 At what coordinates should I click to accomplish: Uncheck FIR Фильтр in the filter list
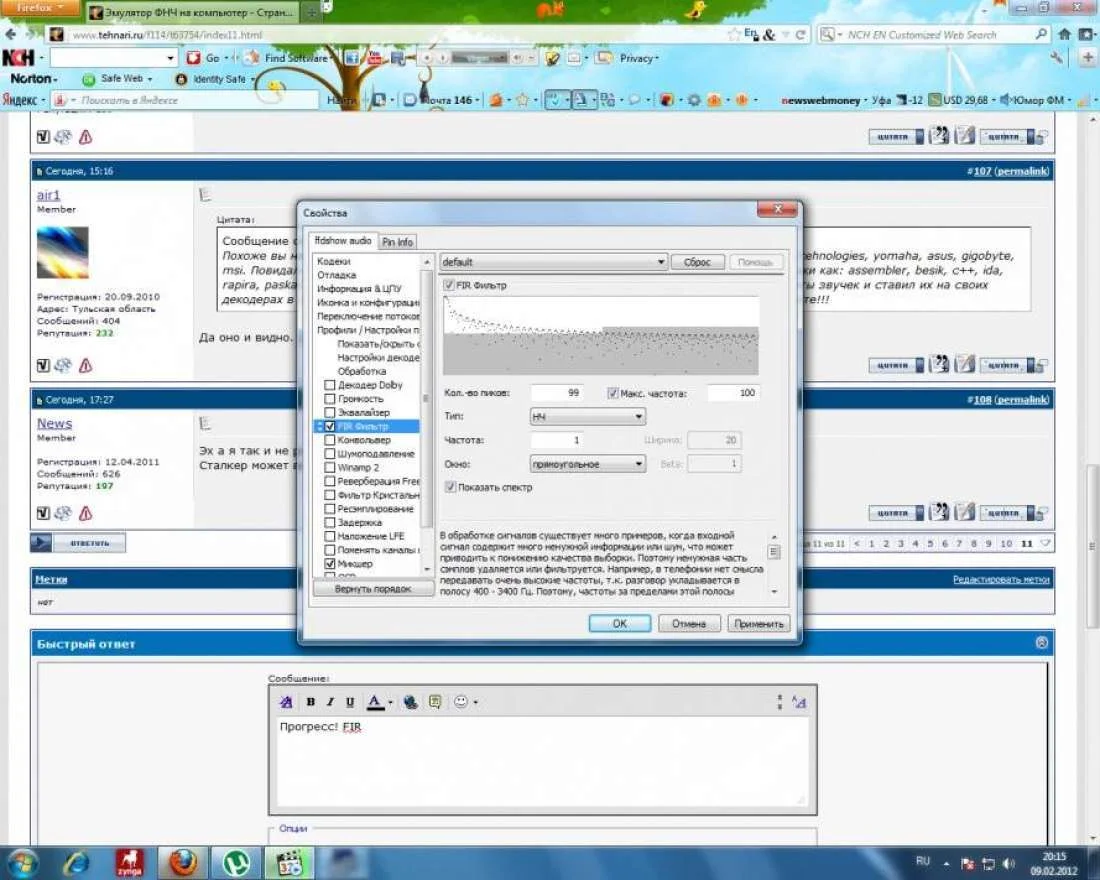330,427
